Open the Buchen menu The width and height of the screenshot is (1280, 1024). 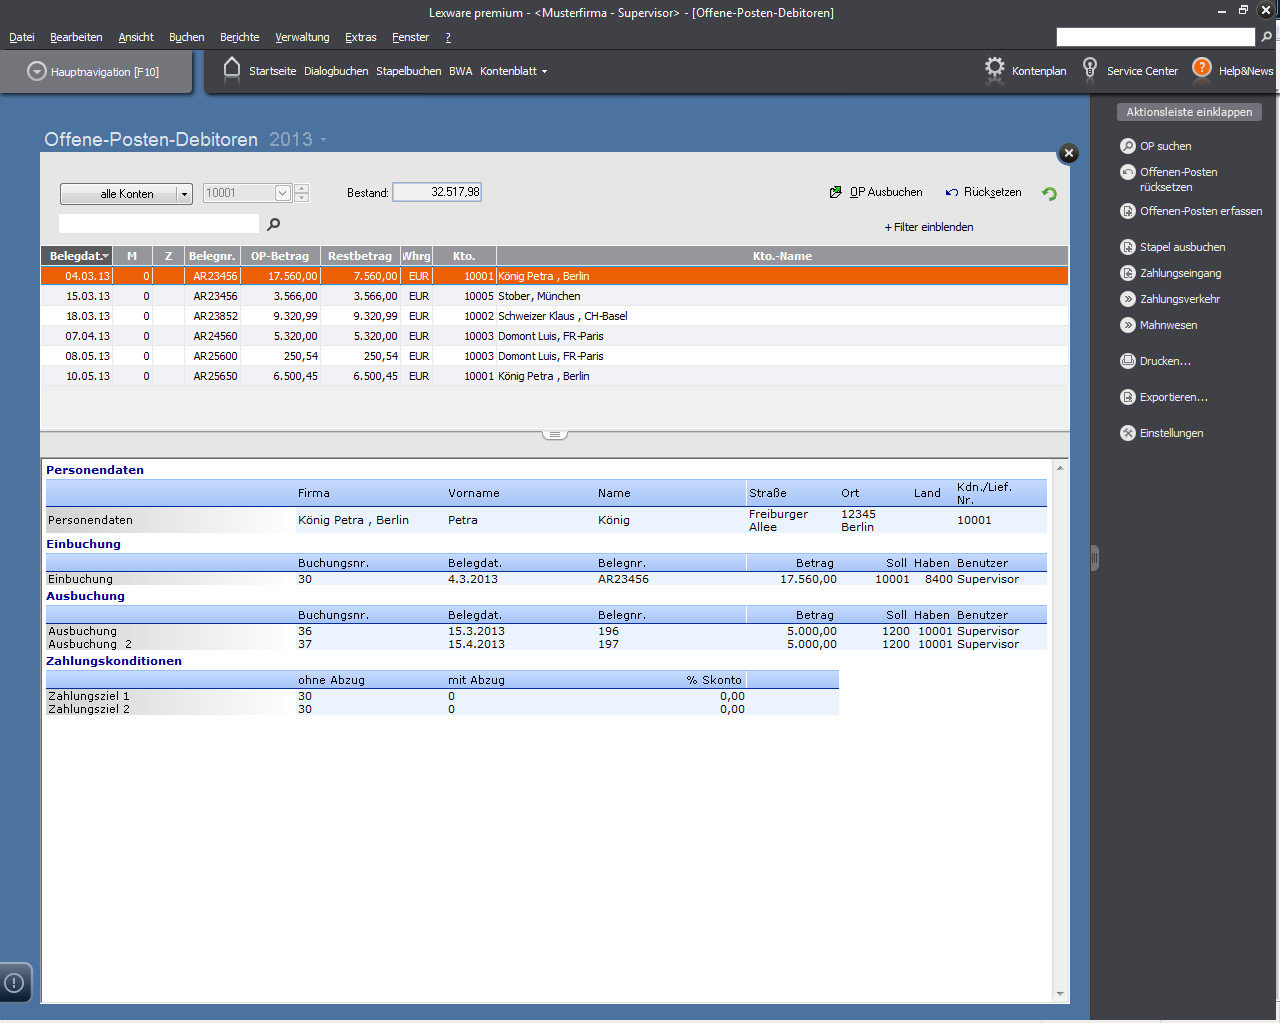186,37
